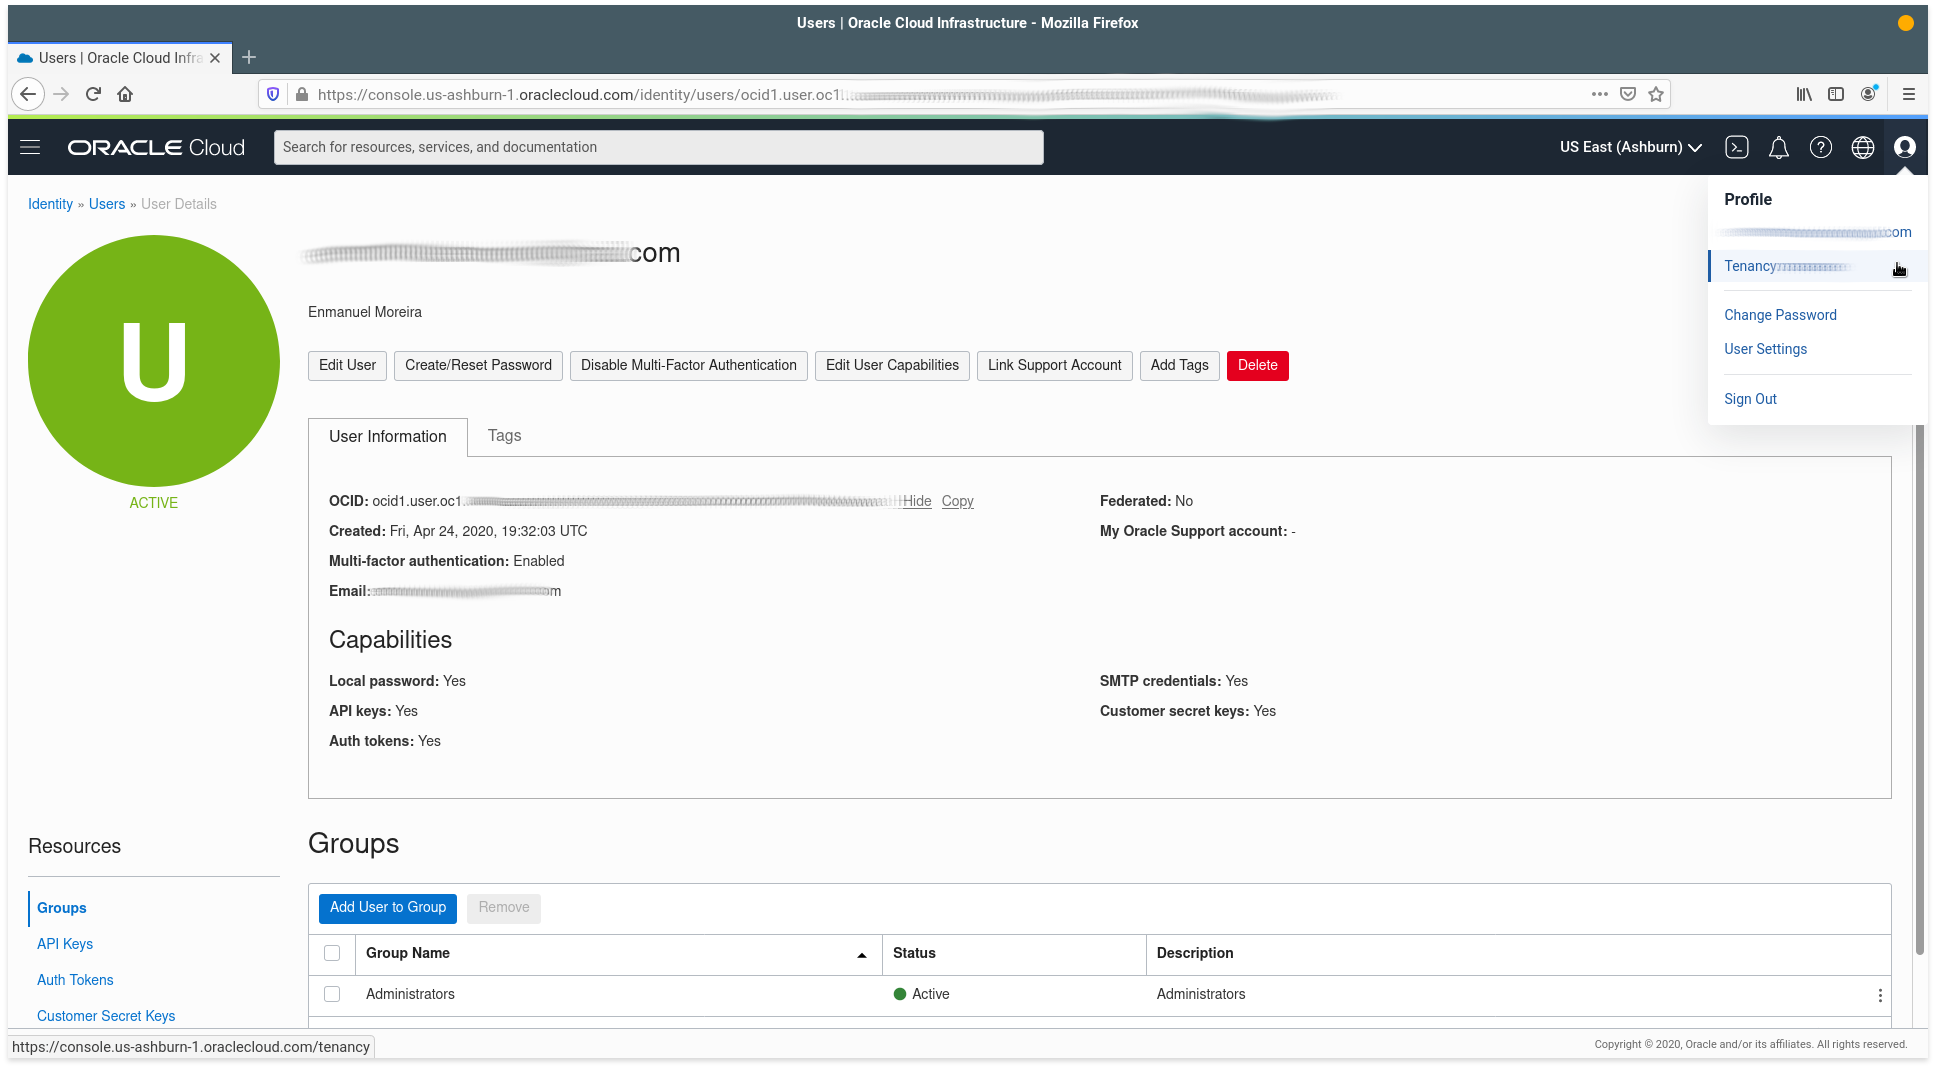Sort by Group Name column arrow
The width and height of the screenshot is (1936, 1069).
pyautogui.click(x=862, y=955)
